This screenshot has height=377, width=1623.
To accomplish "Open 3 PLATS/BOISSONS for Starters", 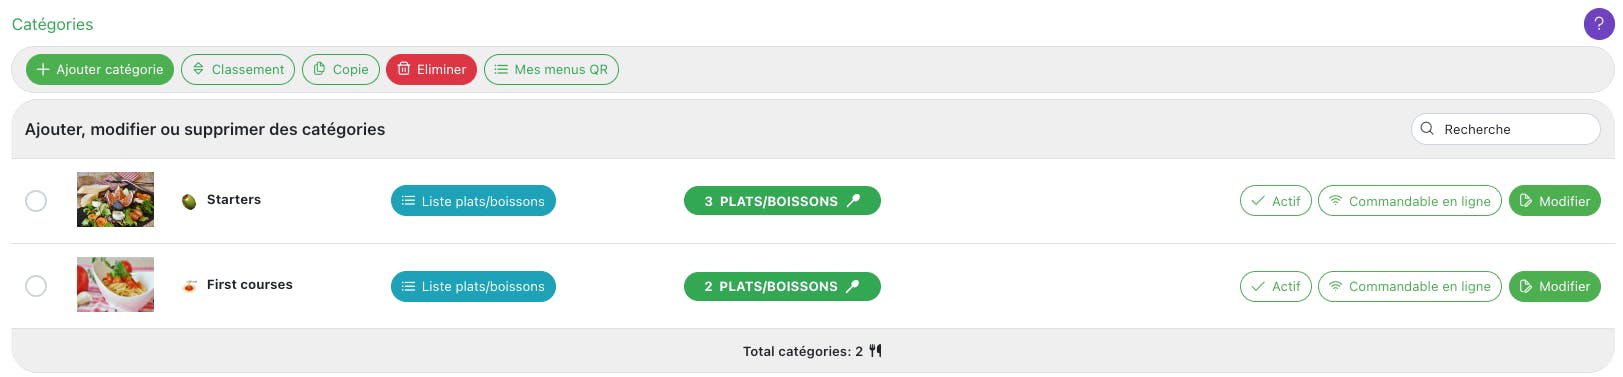I will click(782, 201).
